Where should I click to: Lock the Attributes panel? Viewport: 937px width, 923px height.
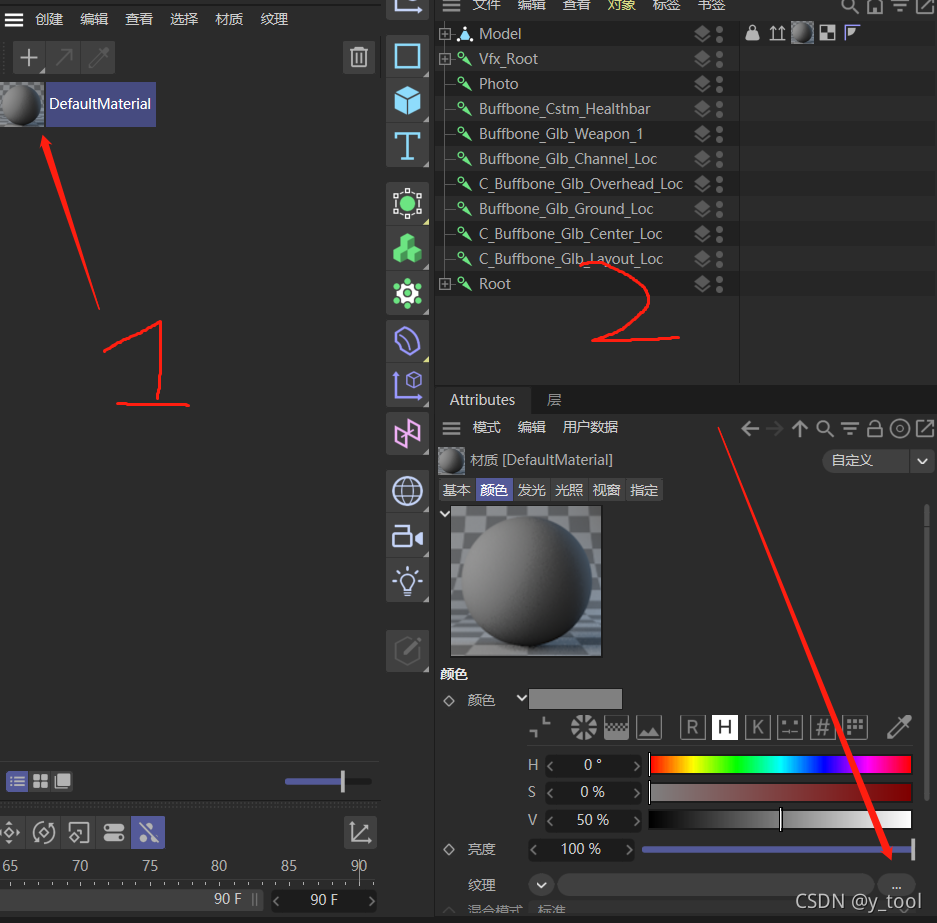tap(875, 428)
